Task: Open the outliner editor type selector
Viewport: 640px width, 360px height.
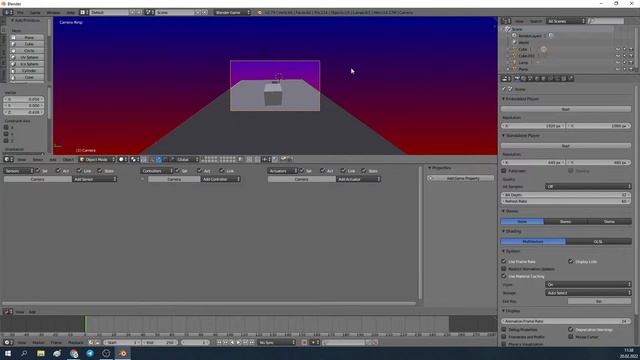Action: click(506, 21)
